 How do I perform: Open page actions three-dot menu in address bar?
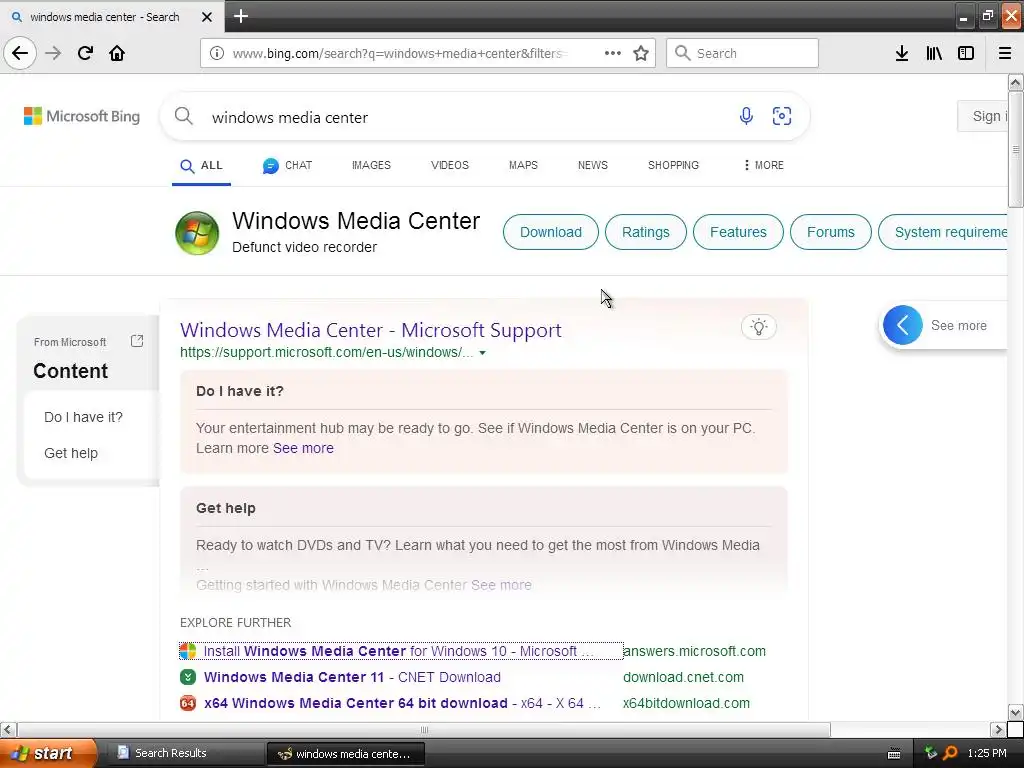click(613, 53)
